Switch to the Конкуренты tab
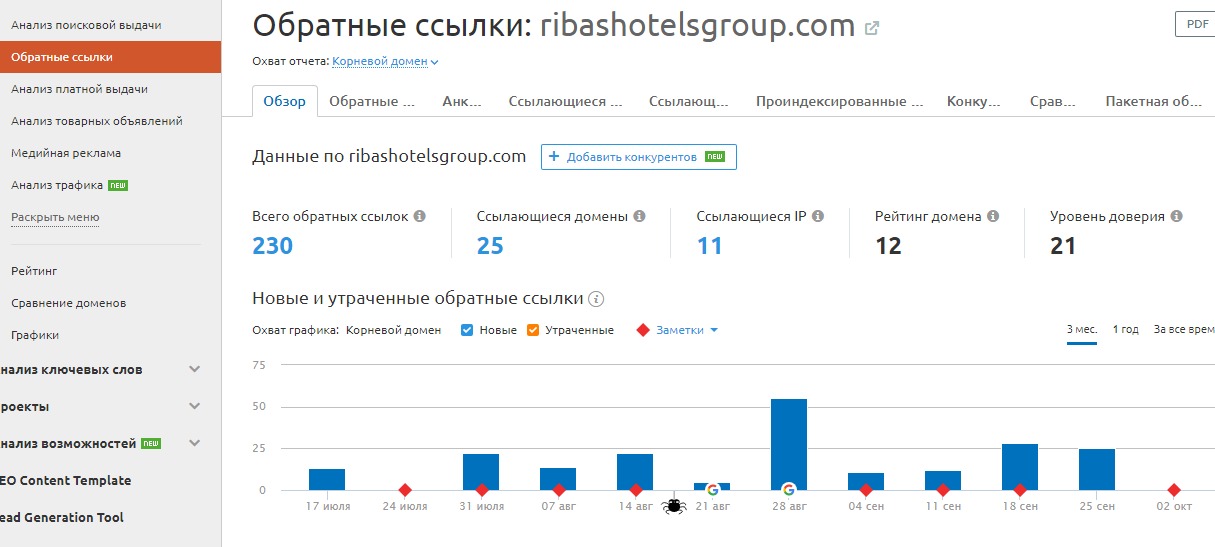The width and height of the screenshot is (1215, 547). tap(973, 101)
